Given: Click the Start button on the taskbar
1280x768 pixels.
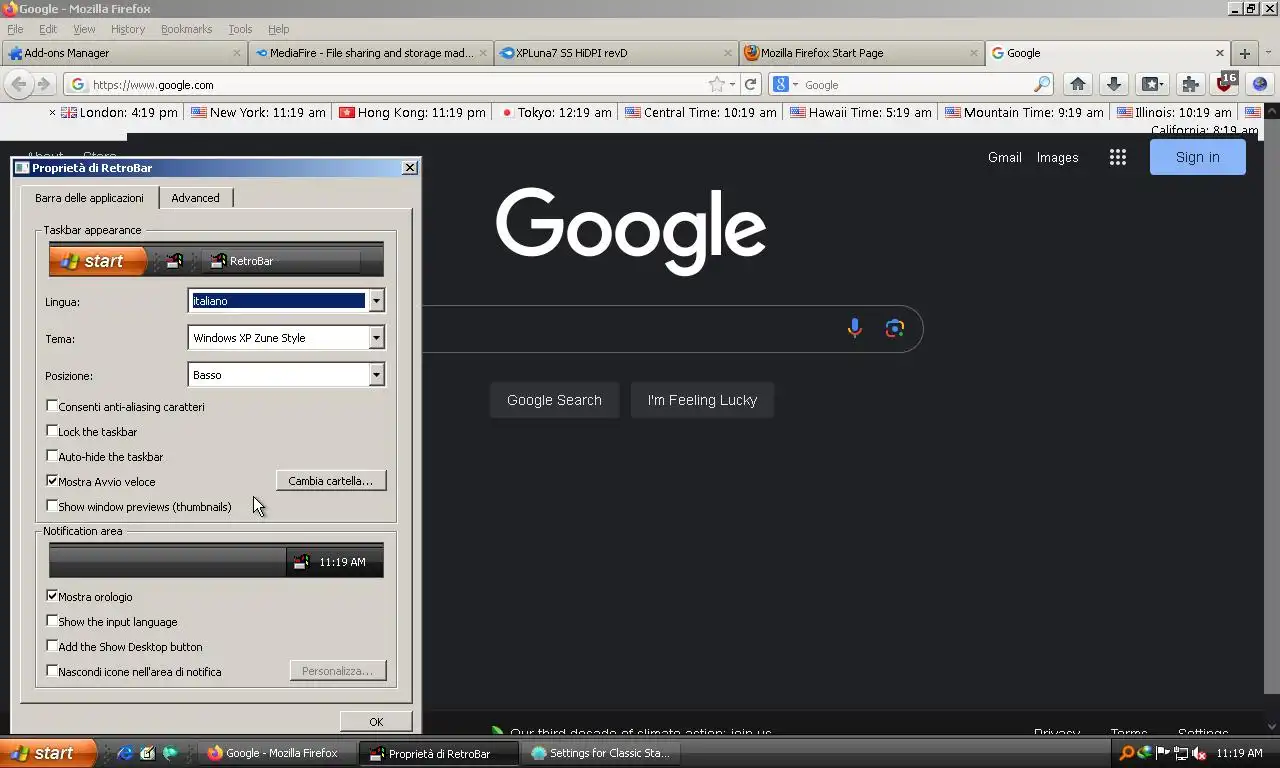Looking at the screenshot, I should click(x=49, y=753).
